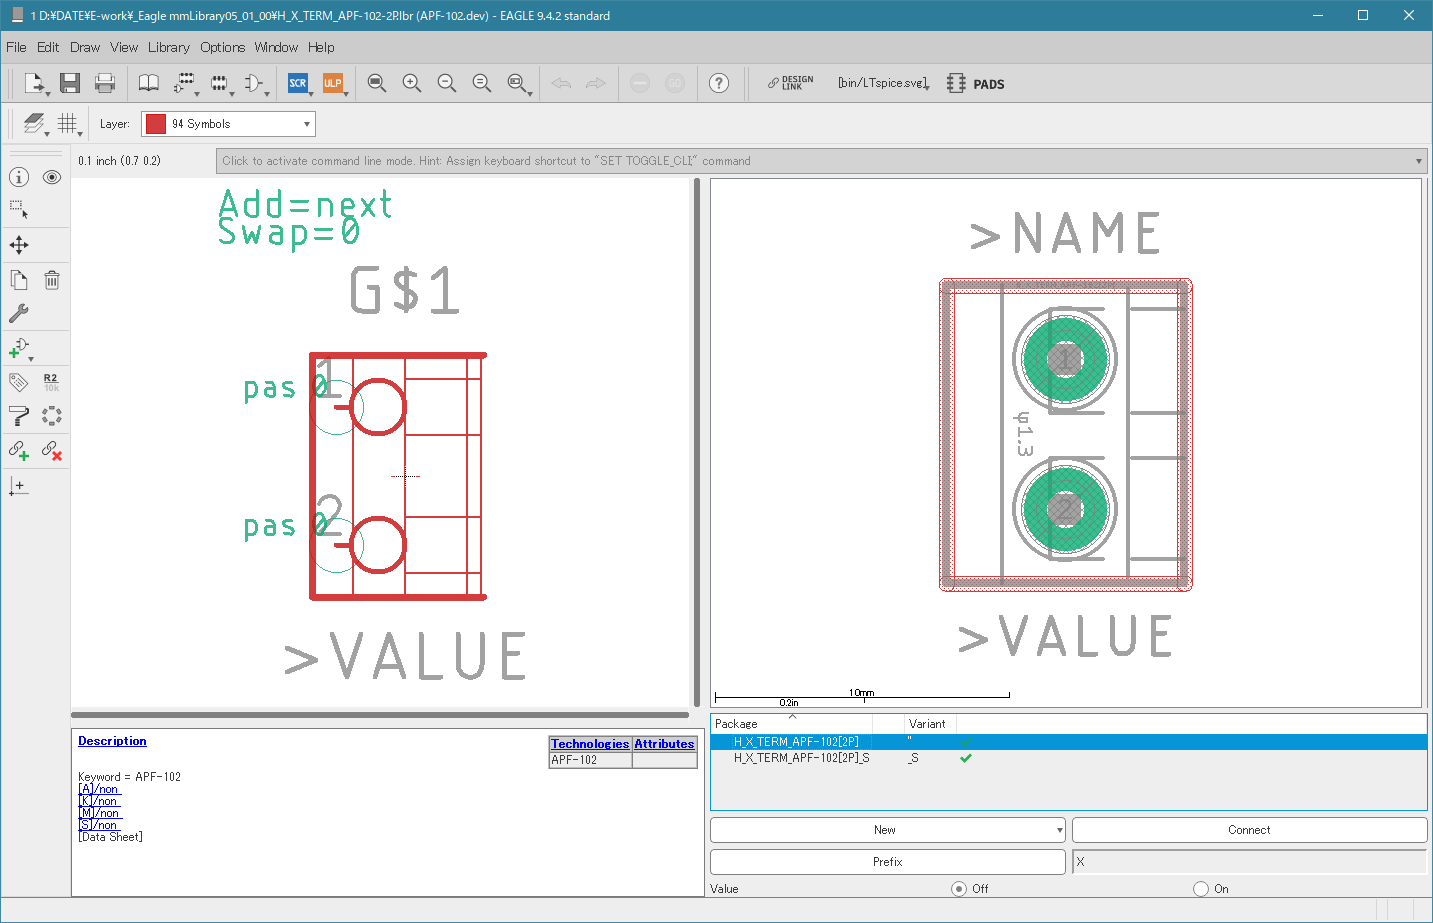Open the Attributes link
Screen dimensions: 1433x923
(664, 744)
